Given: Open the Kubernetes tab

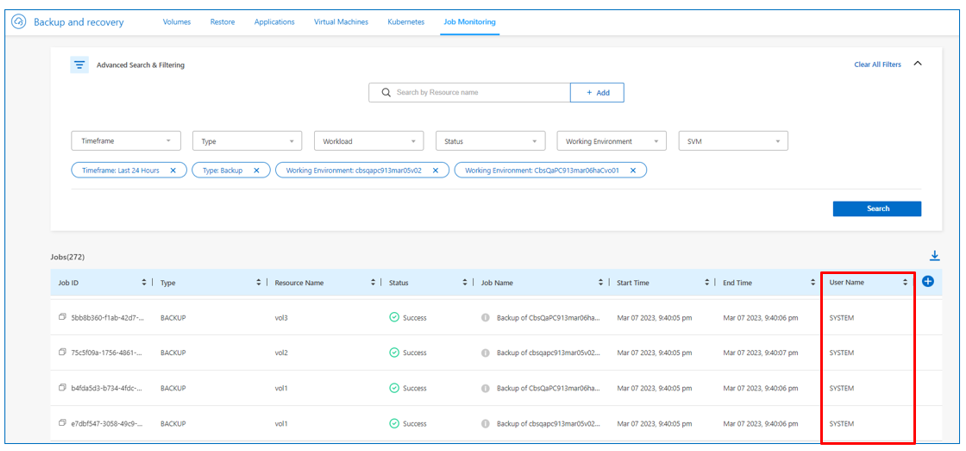Looking at the screenshot, I should (x=406, y=21).
